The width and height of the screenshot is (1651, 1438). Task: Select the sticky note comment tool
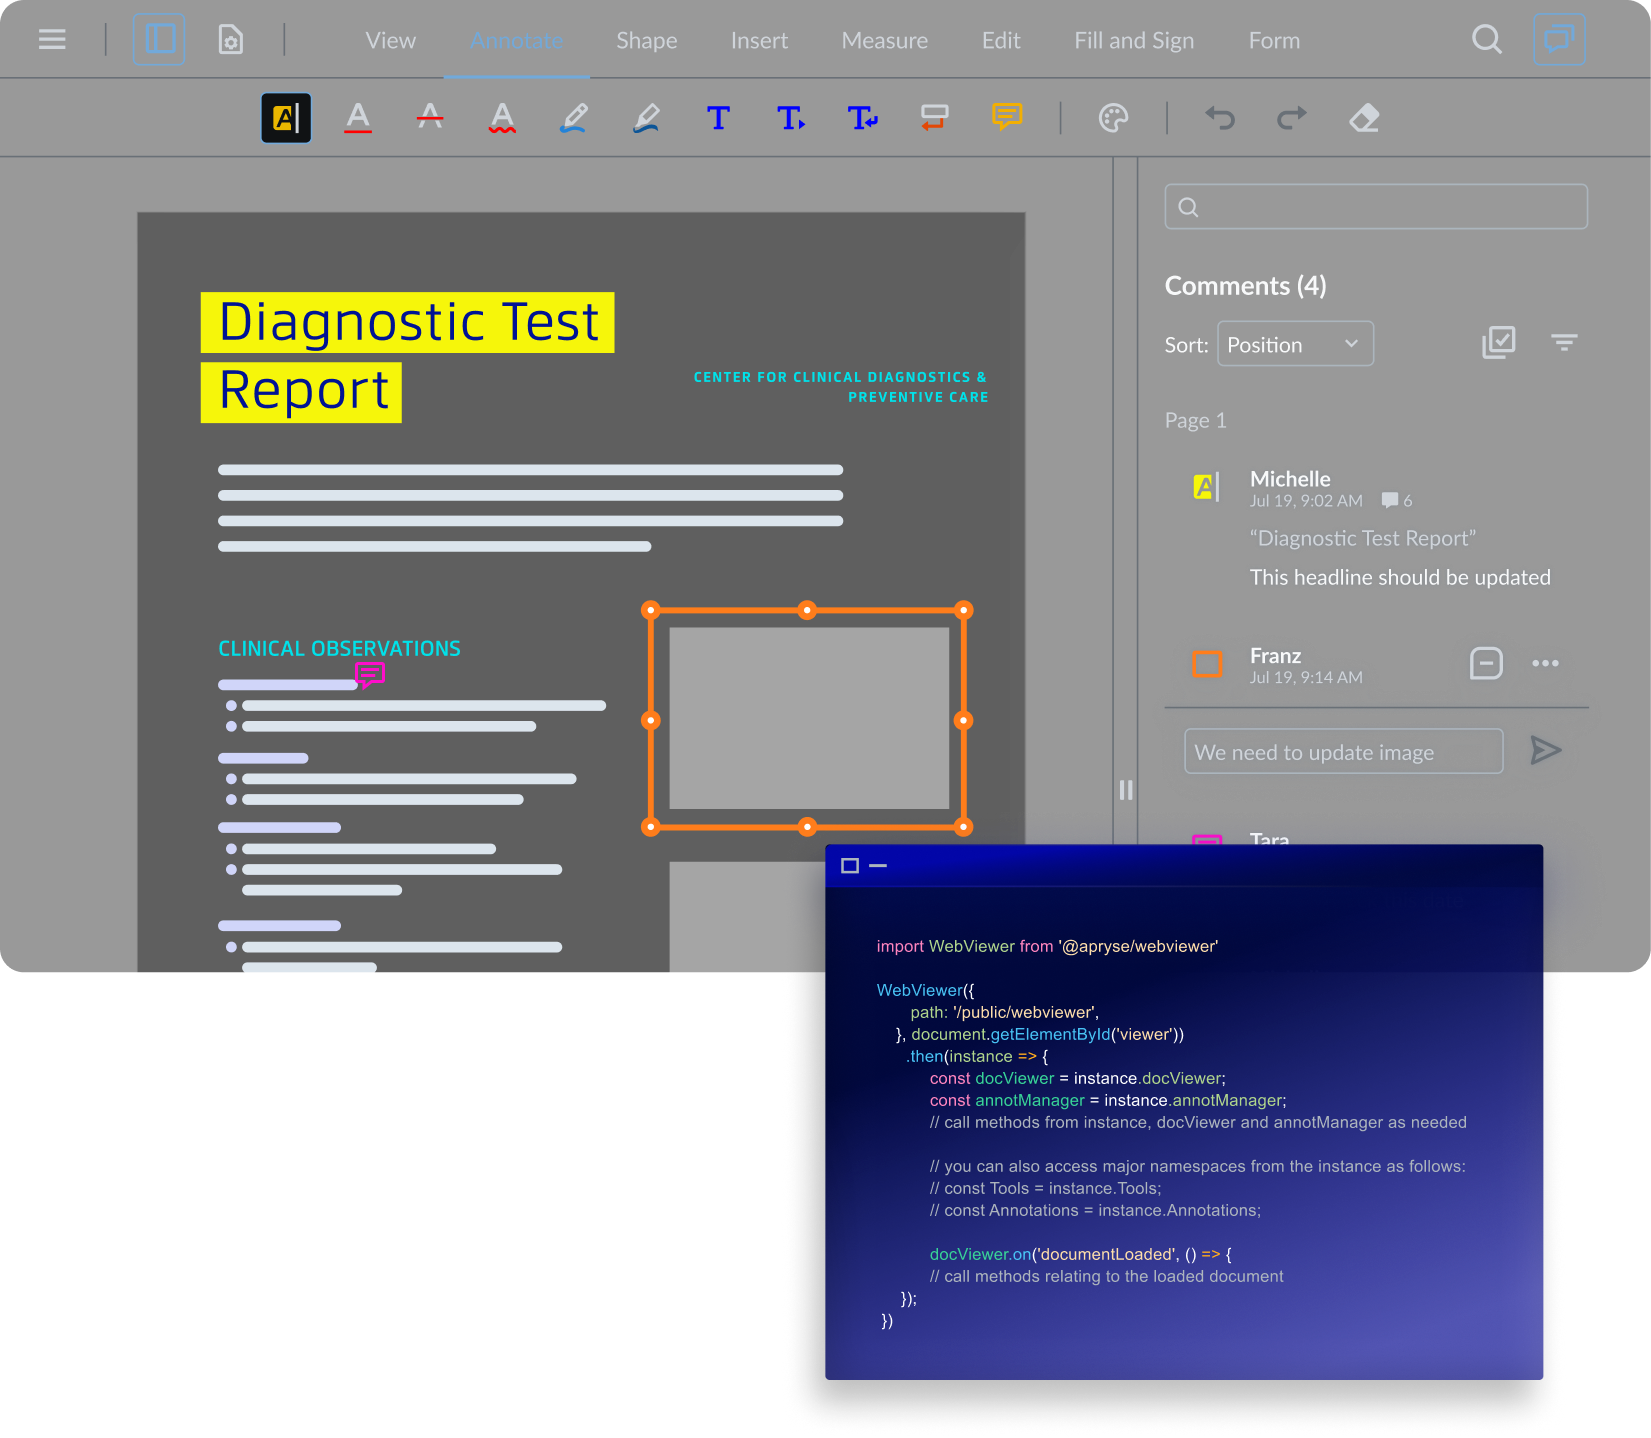pos(1007,118)
